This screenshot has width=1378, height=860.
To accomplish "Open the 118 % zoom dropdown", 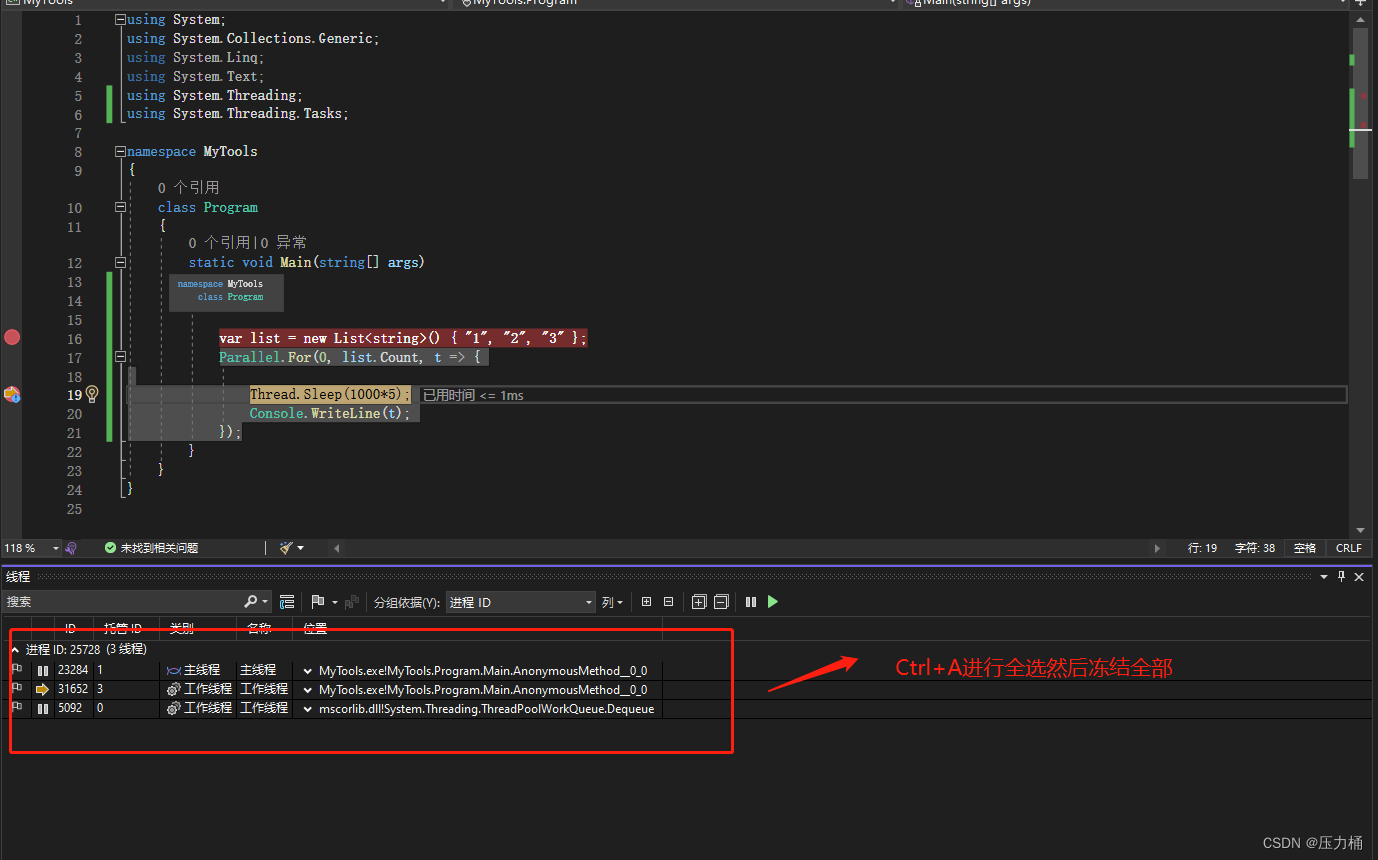I will (x=56, y=548).
